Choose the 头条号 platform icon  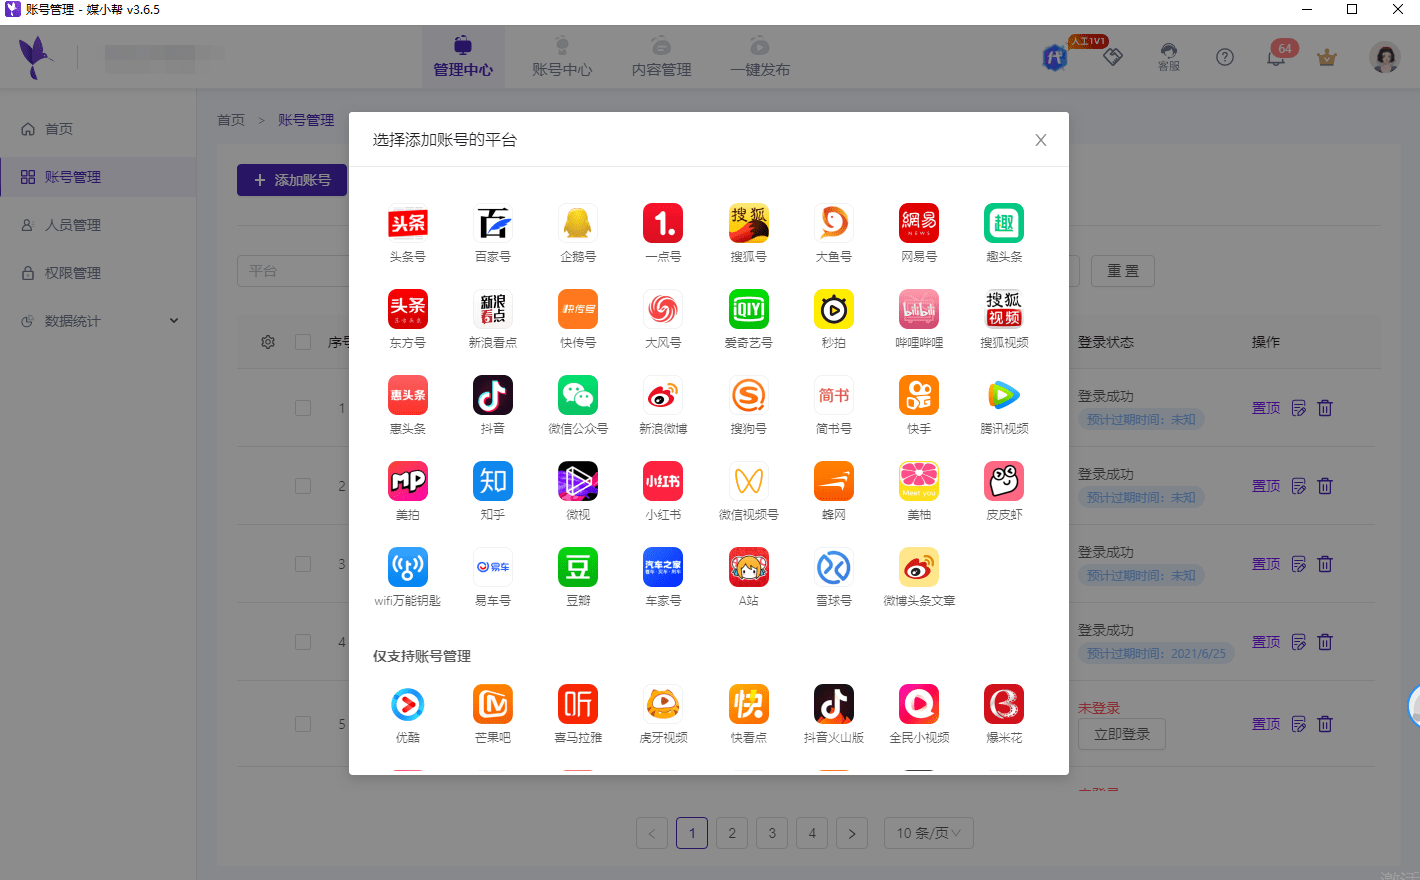point(408,223)
